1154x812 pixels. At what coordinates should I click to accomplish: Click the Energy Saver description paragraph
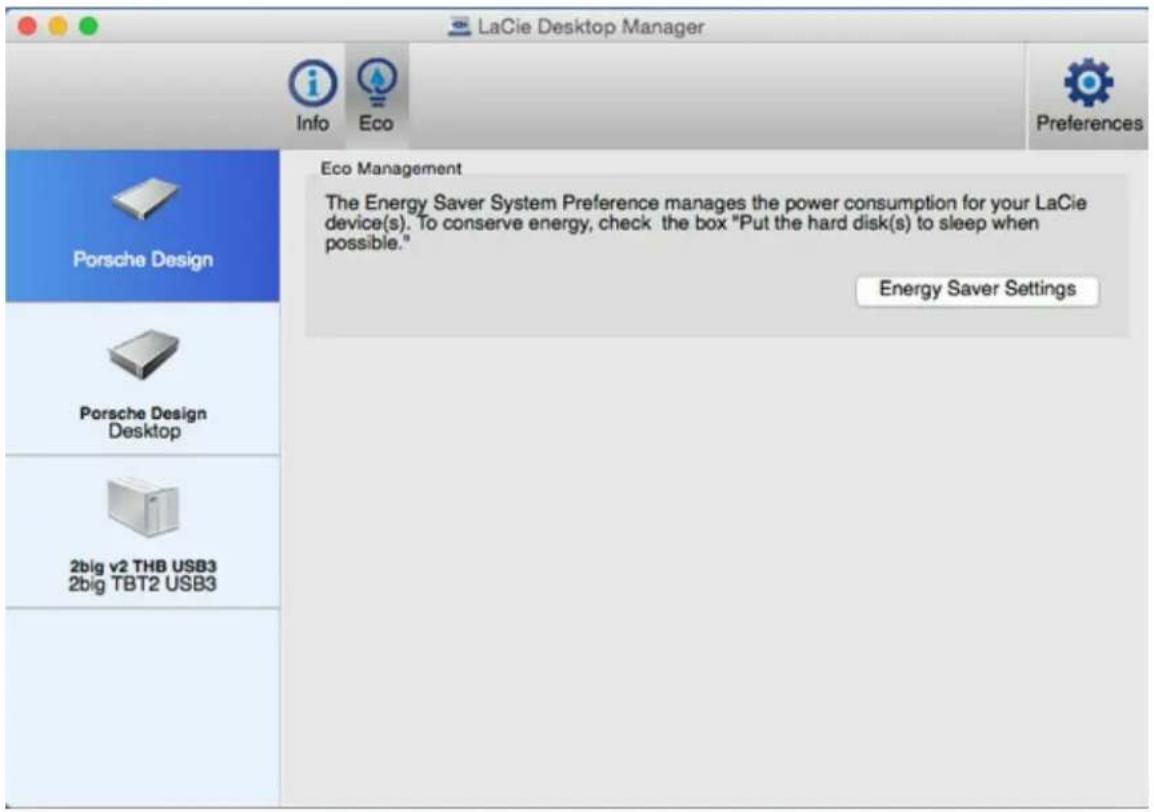tap(706, 222)
